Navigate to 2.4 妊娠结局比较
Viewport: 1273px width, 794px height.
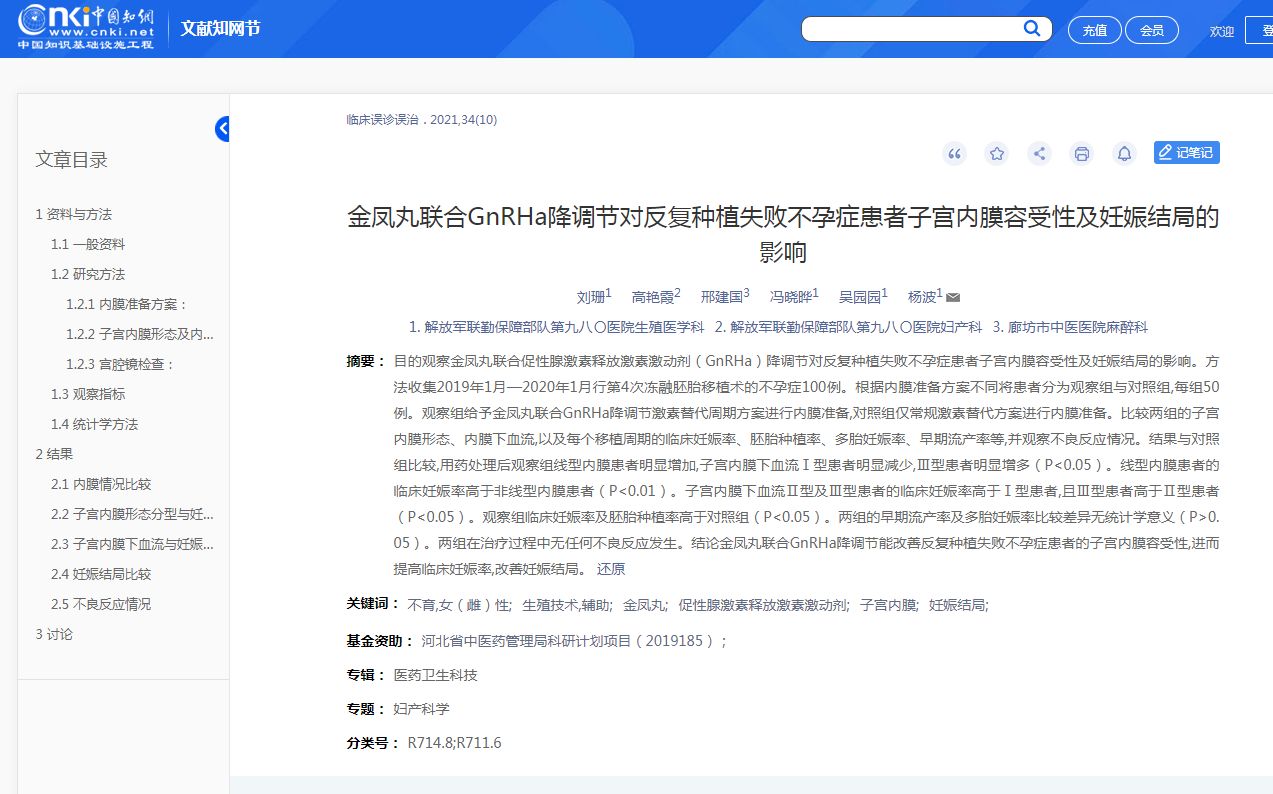pos(101,574)
